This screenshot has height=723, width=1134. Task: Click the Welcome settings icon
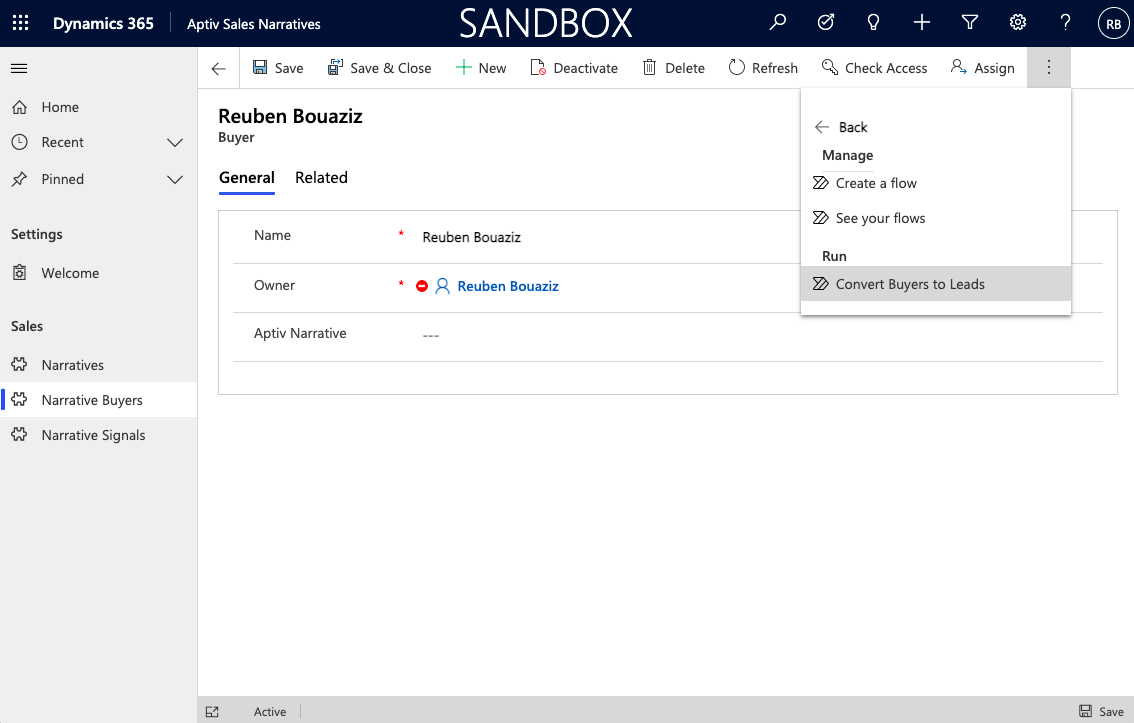point(20,273)
